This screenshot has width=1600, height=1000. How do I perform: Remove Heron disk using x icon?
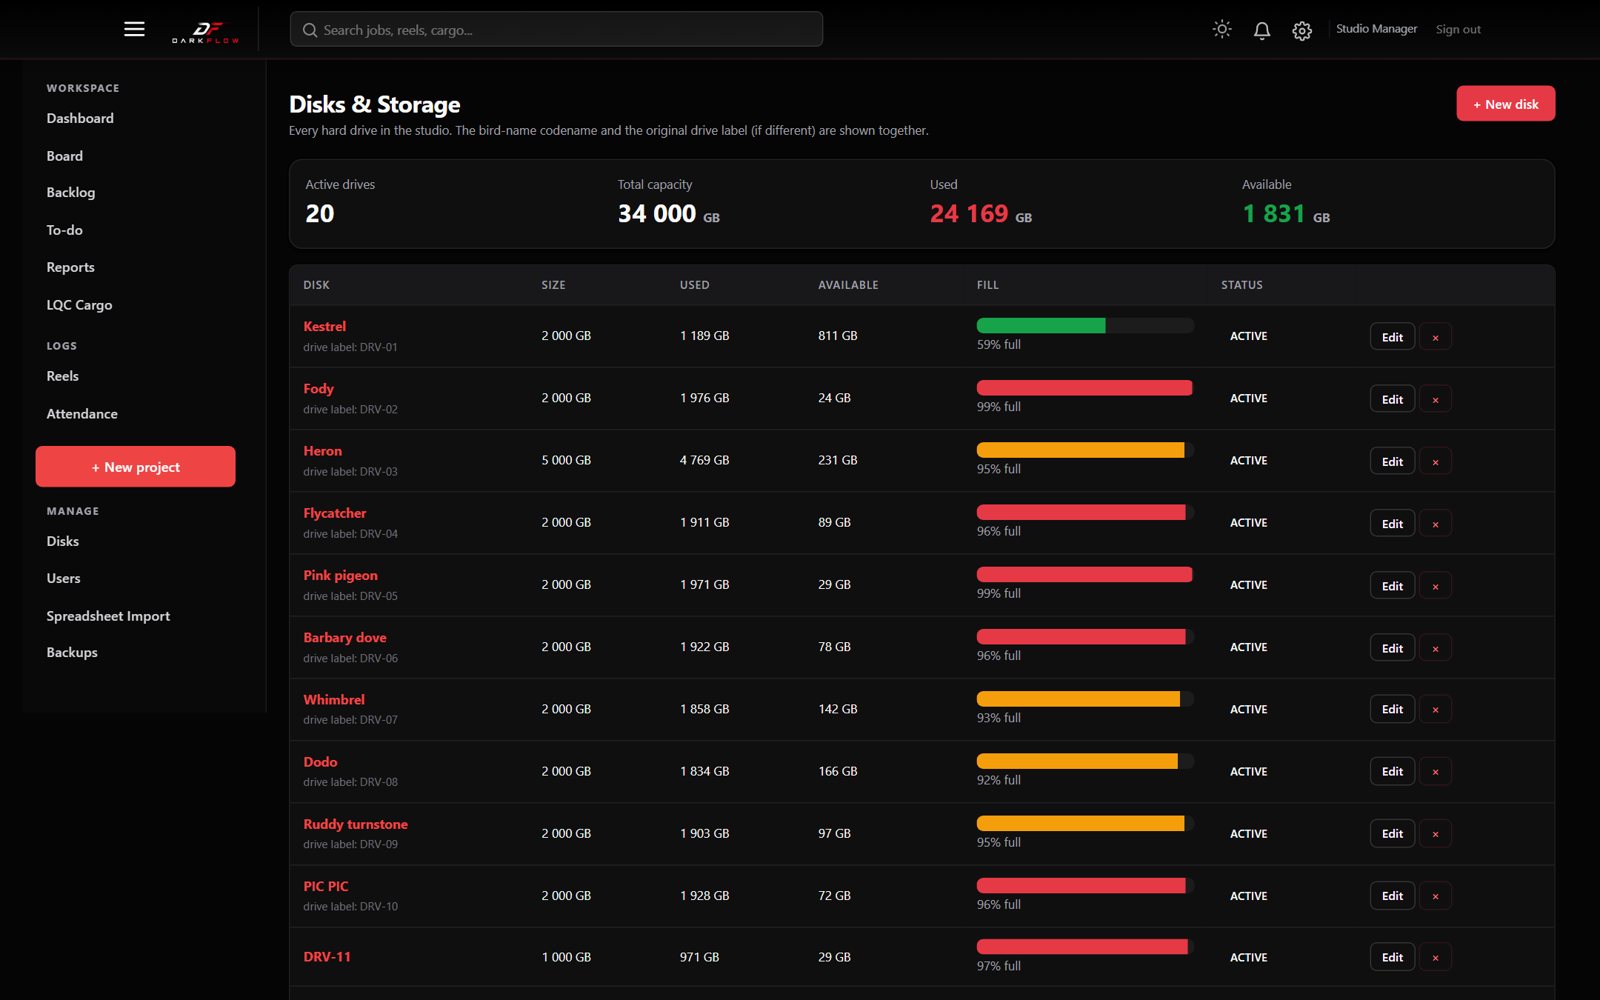point(1435,461)
